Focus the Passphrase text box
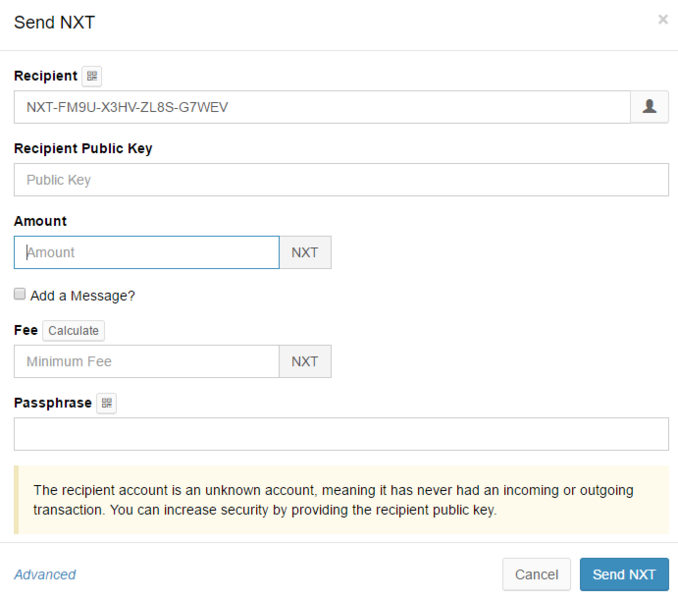This screenshot has height=600, width=678. pyautogui.click(x=340, y=434)
